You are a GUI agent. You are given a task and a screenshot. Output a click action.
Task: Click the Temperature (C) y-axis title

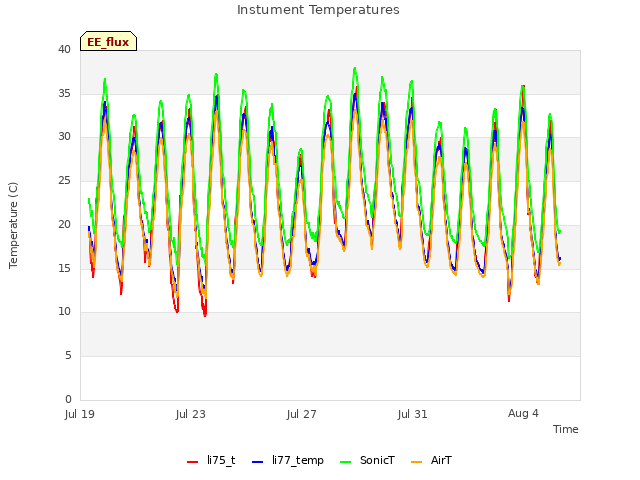13,225
